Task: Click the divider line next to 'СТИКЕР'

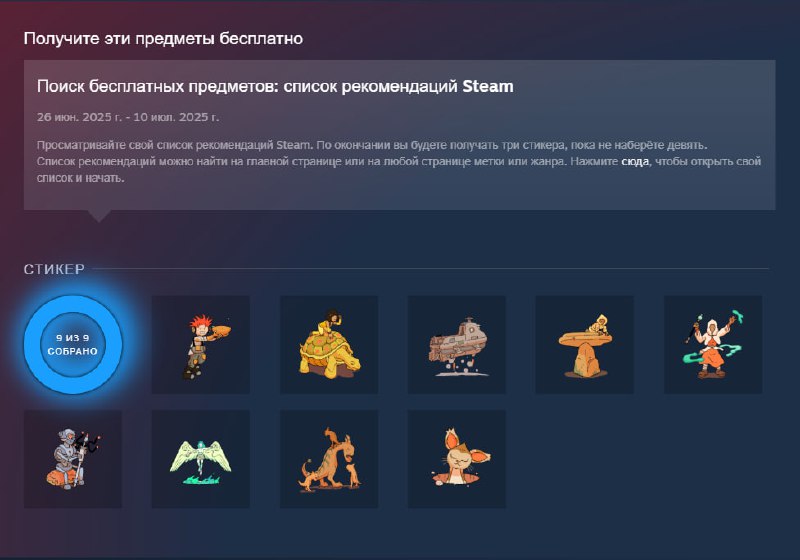Action: click(x=431, y=268)
